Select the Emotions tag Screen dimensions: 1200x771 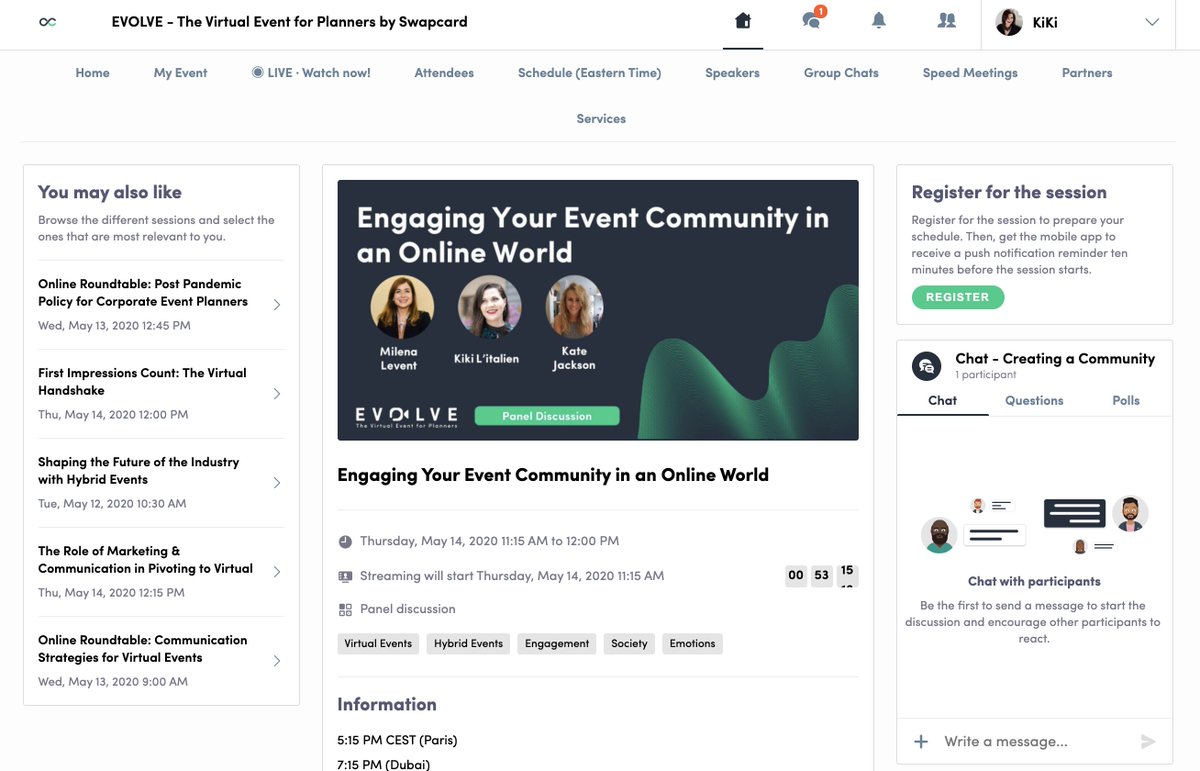(692, 644)
